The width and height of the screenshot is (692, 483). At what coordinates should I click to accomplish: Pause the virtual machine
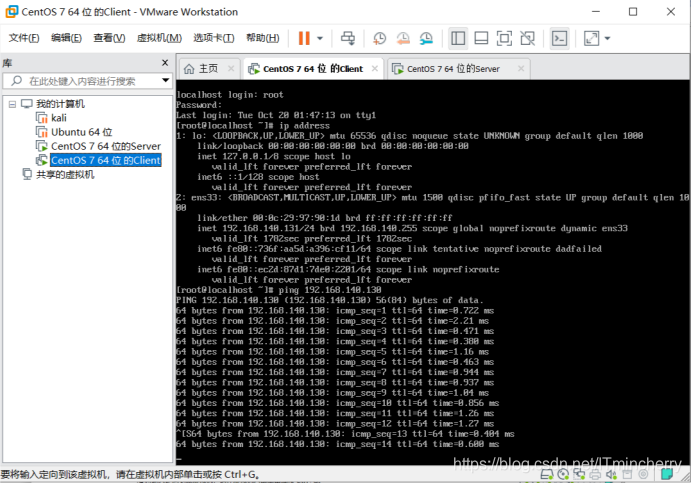tap(304, 38)
